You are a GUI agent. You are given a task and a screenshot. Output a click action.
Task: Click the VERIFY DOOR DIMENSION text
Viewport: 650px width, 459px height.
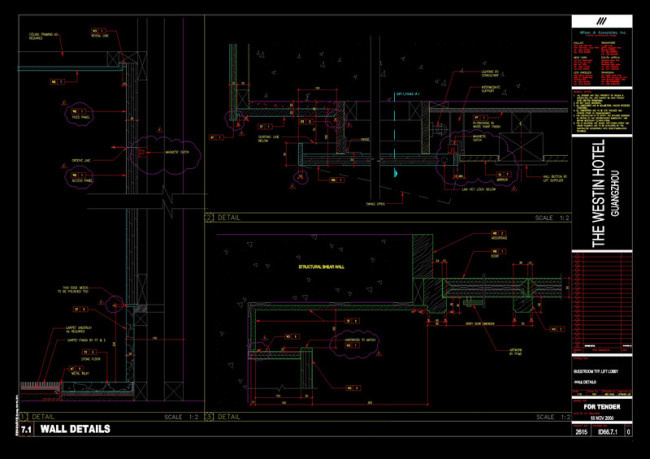coord(480,323)
